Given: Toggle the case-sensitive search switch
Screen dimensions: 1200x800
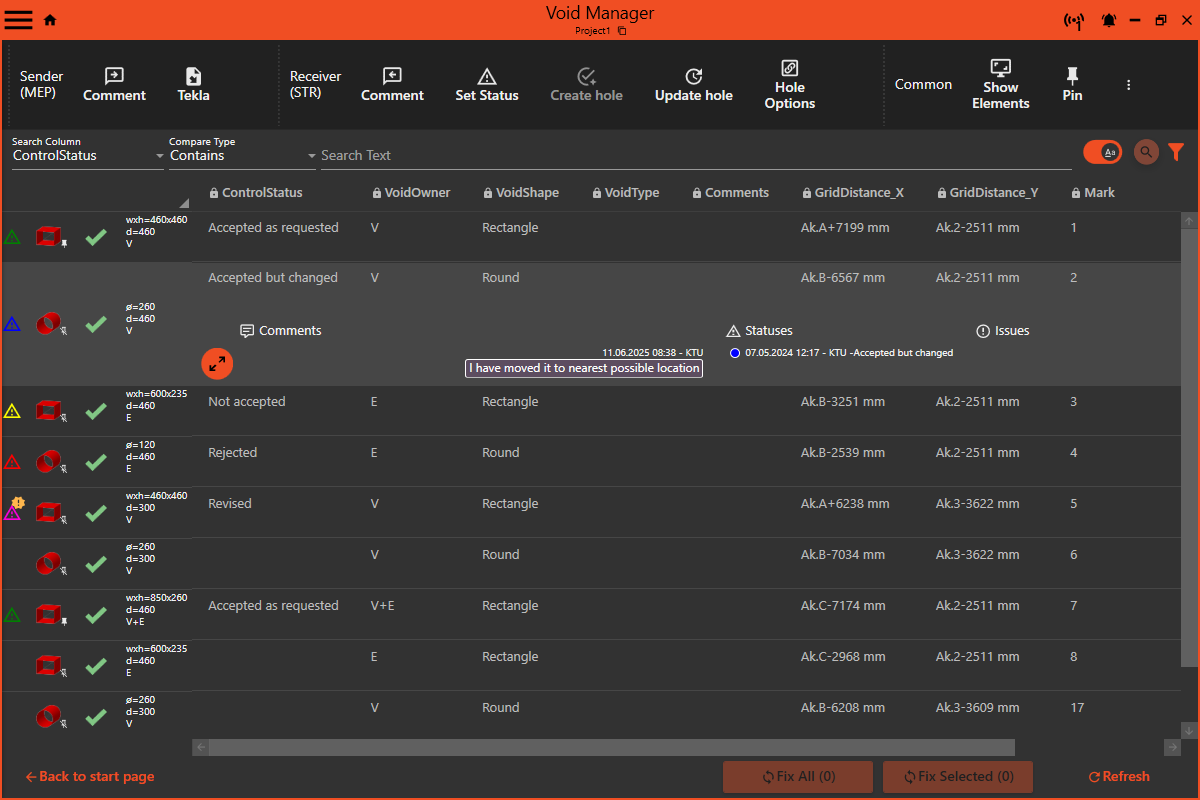Looking at the screenshot, I should point(1102,152).
